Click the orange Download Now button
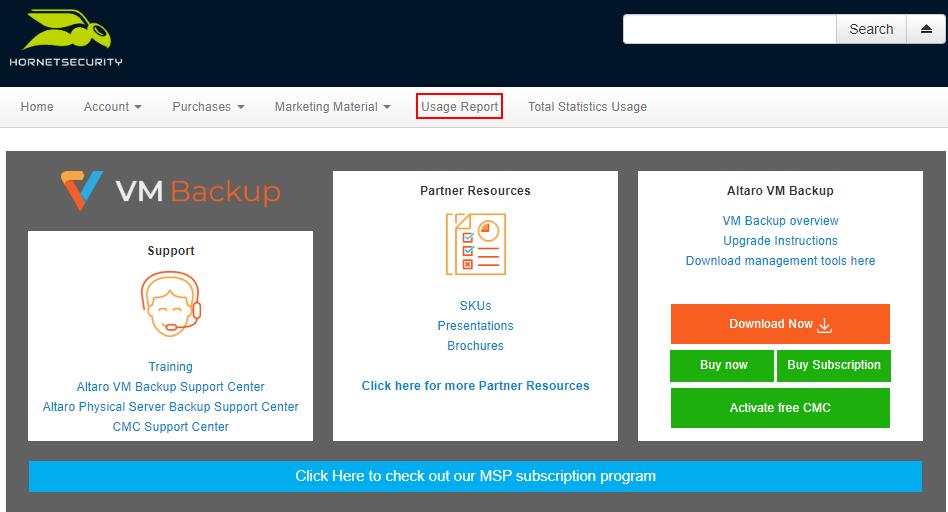The width and height of the screenshot is (948, 512). (x=780, y=324)
